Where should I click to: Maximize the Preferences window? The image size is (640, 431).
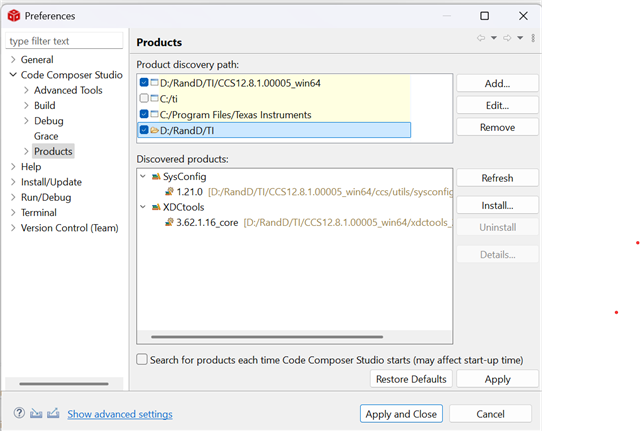[484, 16]
